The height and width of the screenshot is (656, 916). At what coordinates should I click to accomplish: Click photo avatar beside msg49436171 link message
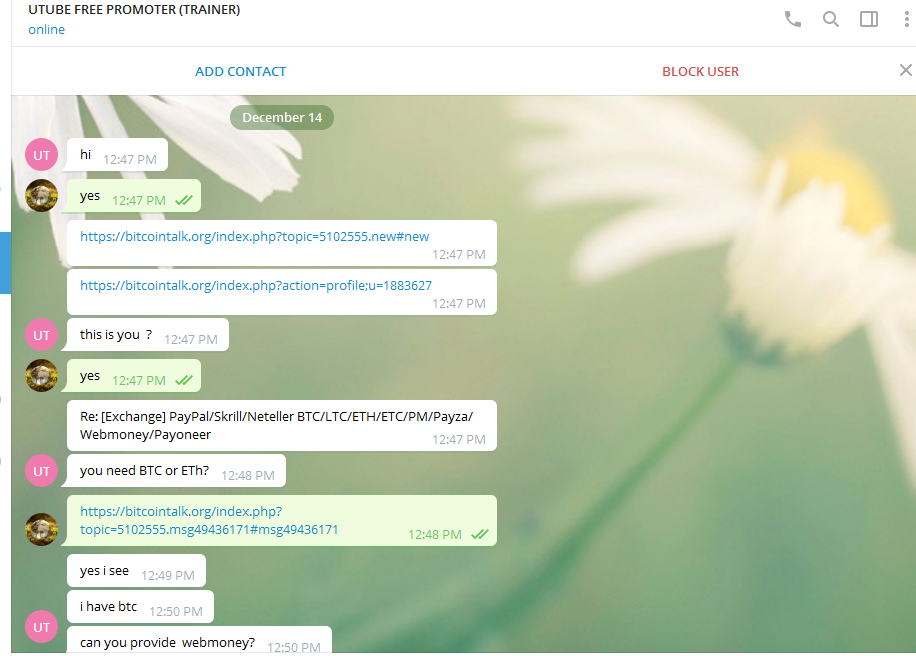[x=41, y=529]
